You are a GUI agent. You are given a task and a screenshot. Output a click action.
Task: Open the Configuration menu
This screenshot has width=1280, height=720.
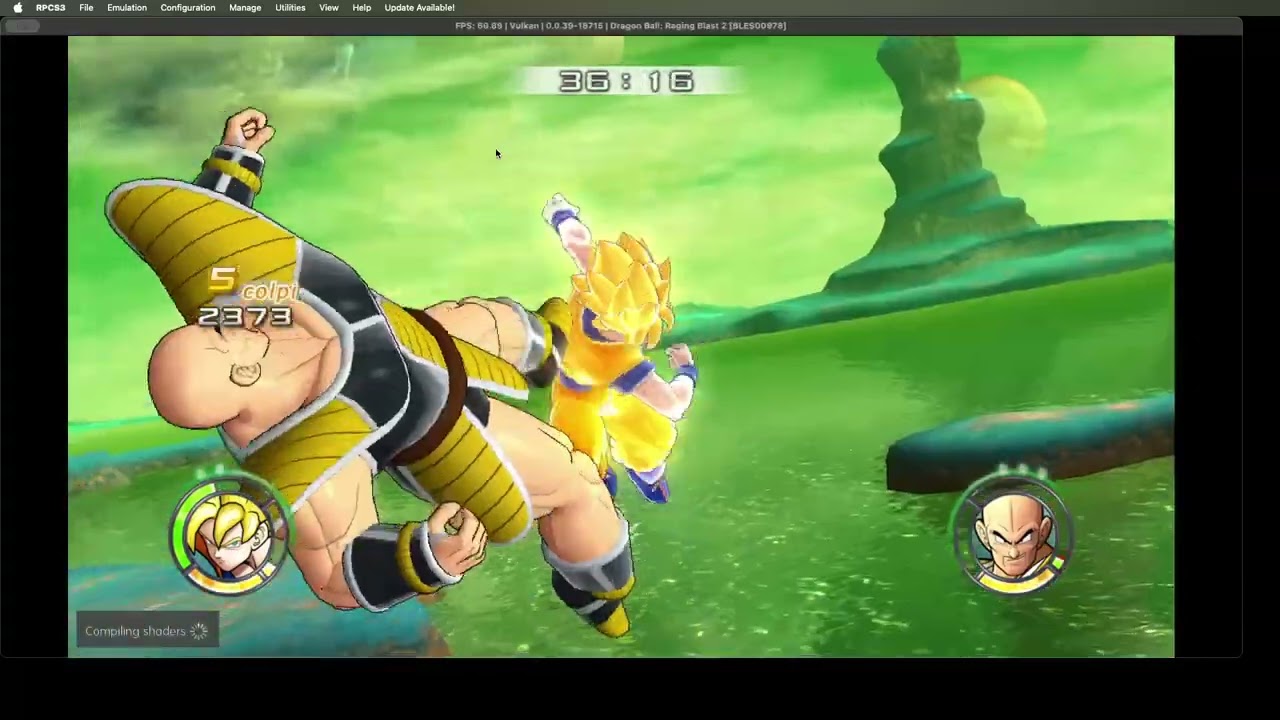click(188, 7)
